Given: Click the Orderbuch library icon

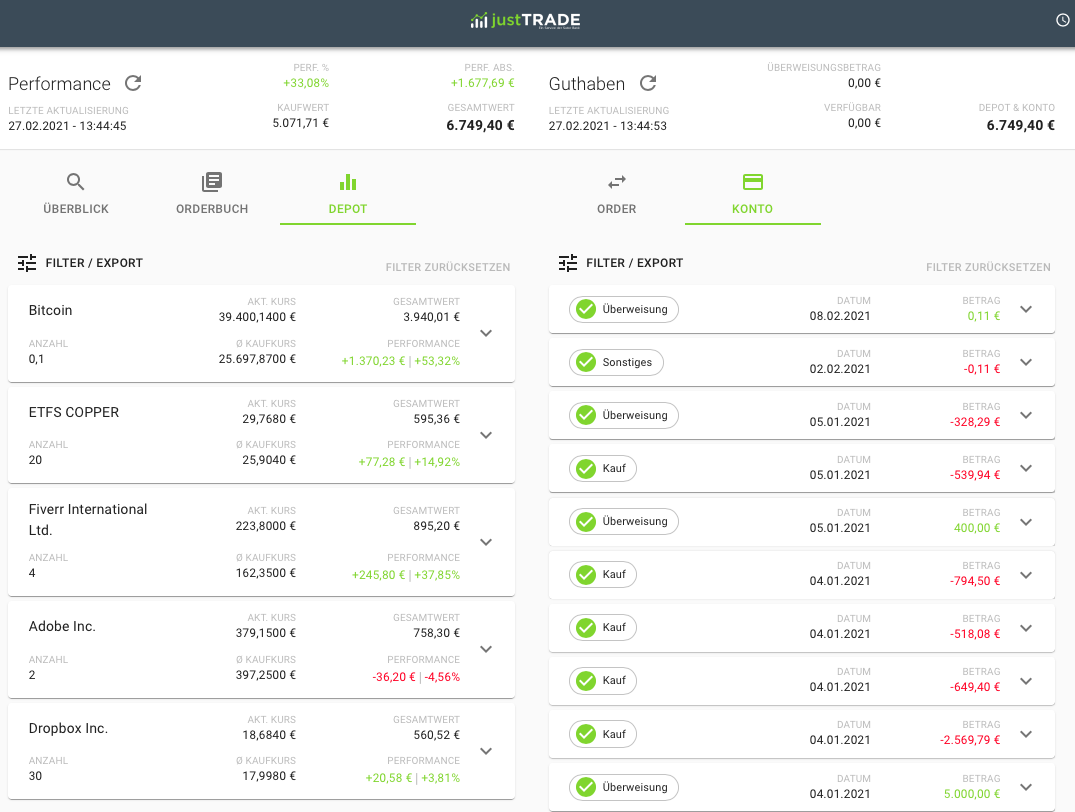Looking at the screenshot, I should pos(212,182).
